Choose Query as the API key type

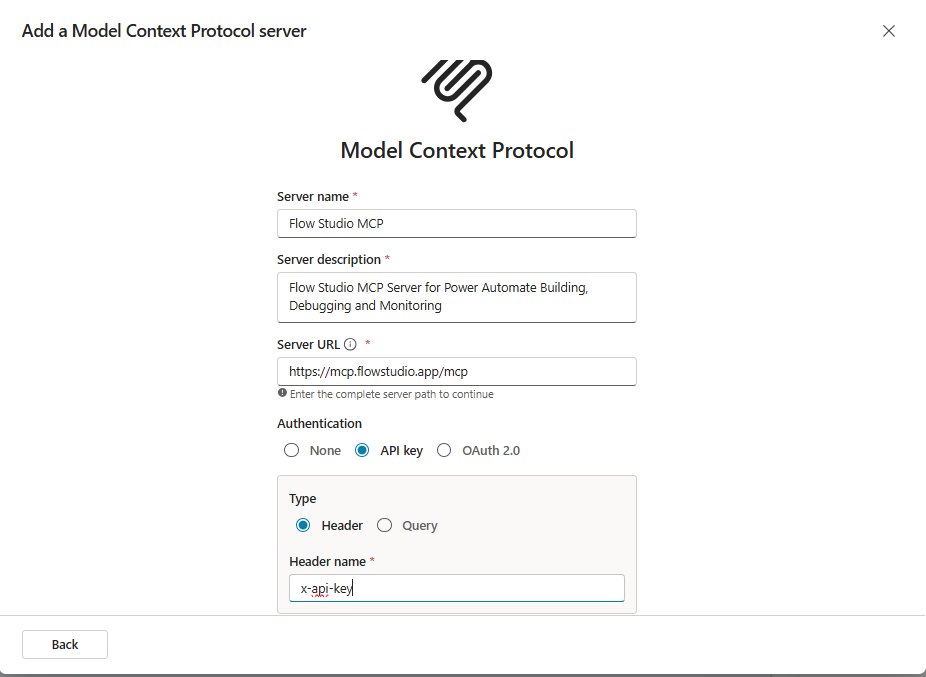point(384,525)
